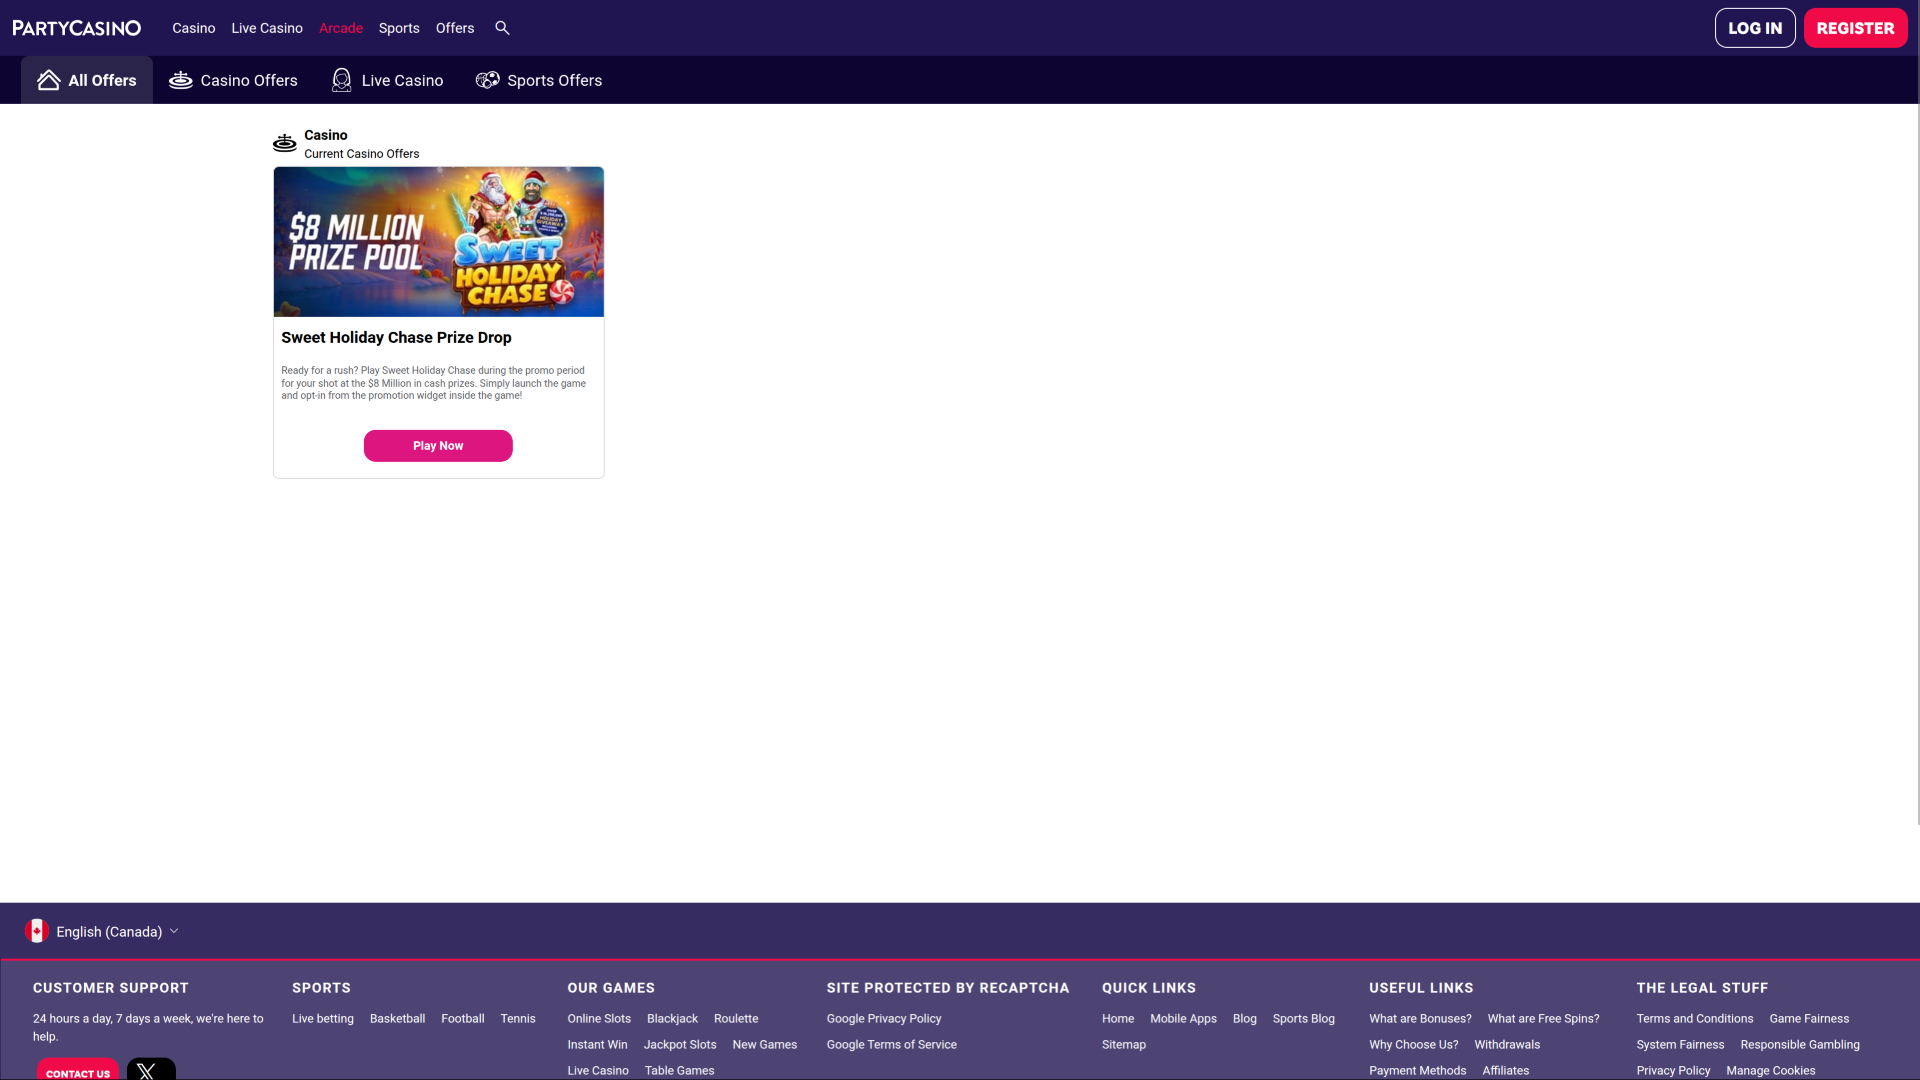Click the Live Casino dealer icon in offers bar
1920x1080 pixels.
pos(341,79)
